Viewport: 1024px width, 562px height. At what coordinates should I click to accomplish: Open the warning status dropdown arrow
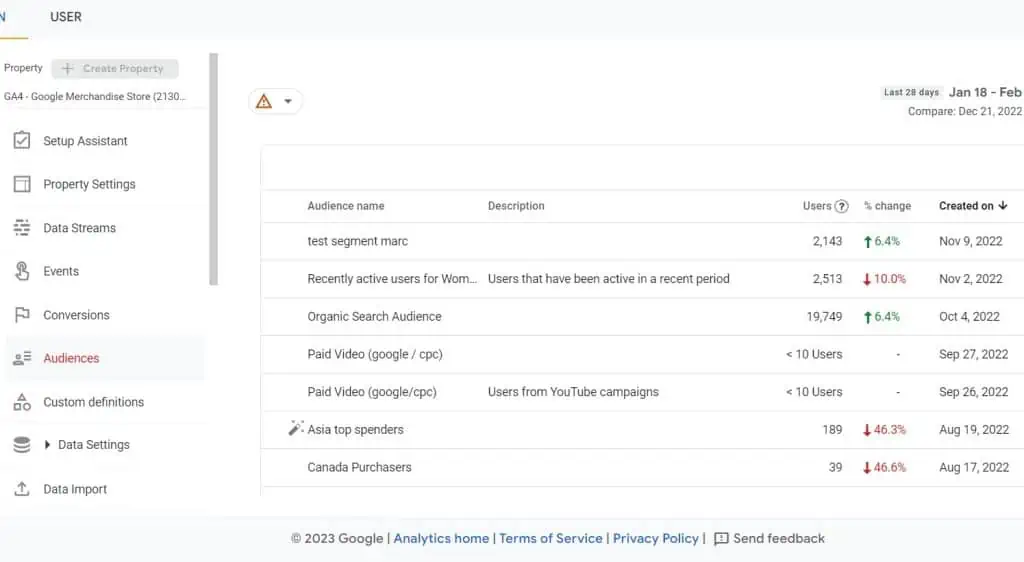(x=288, y=101)
